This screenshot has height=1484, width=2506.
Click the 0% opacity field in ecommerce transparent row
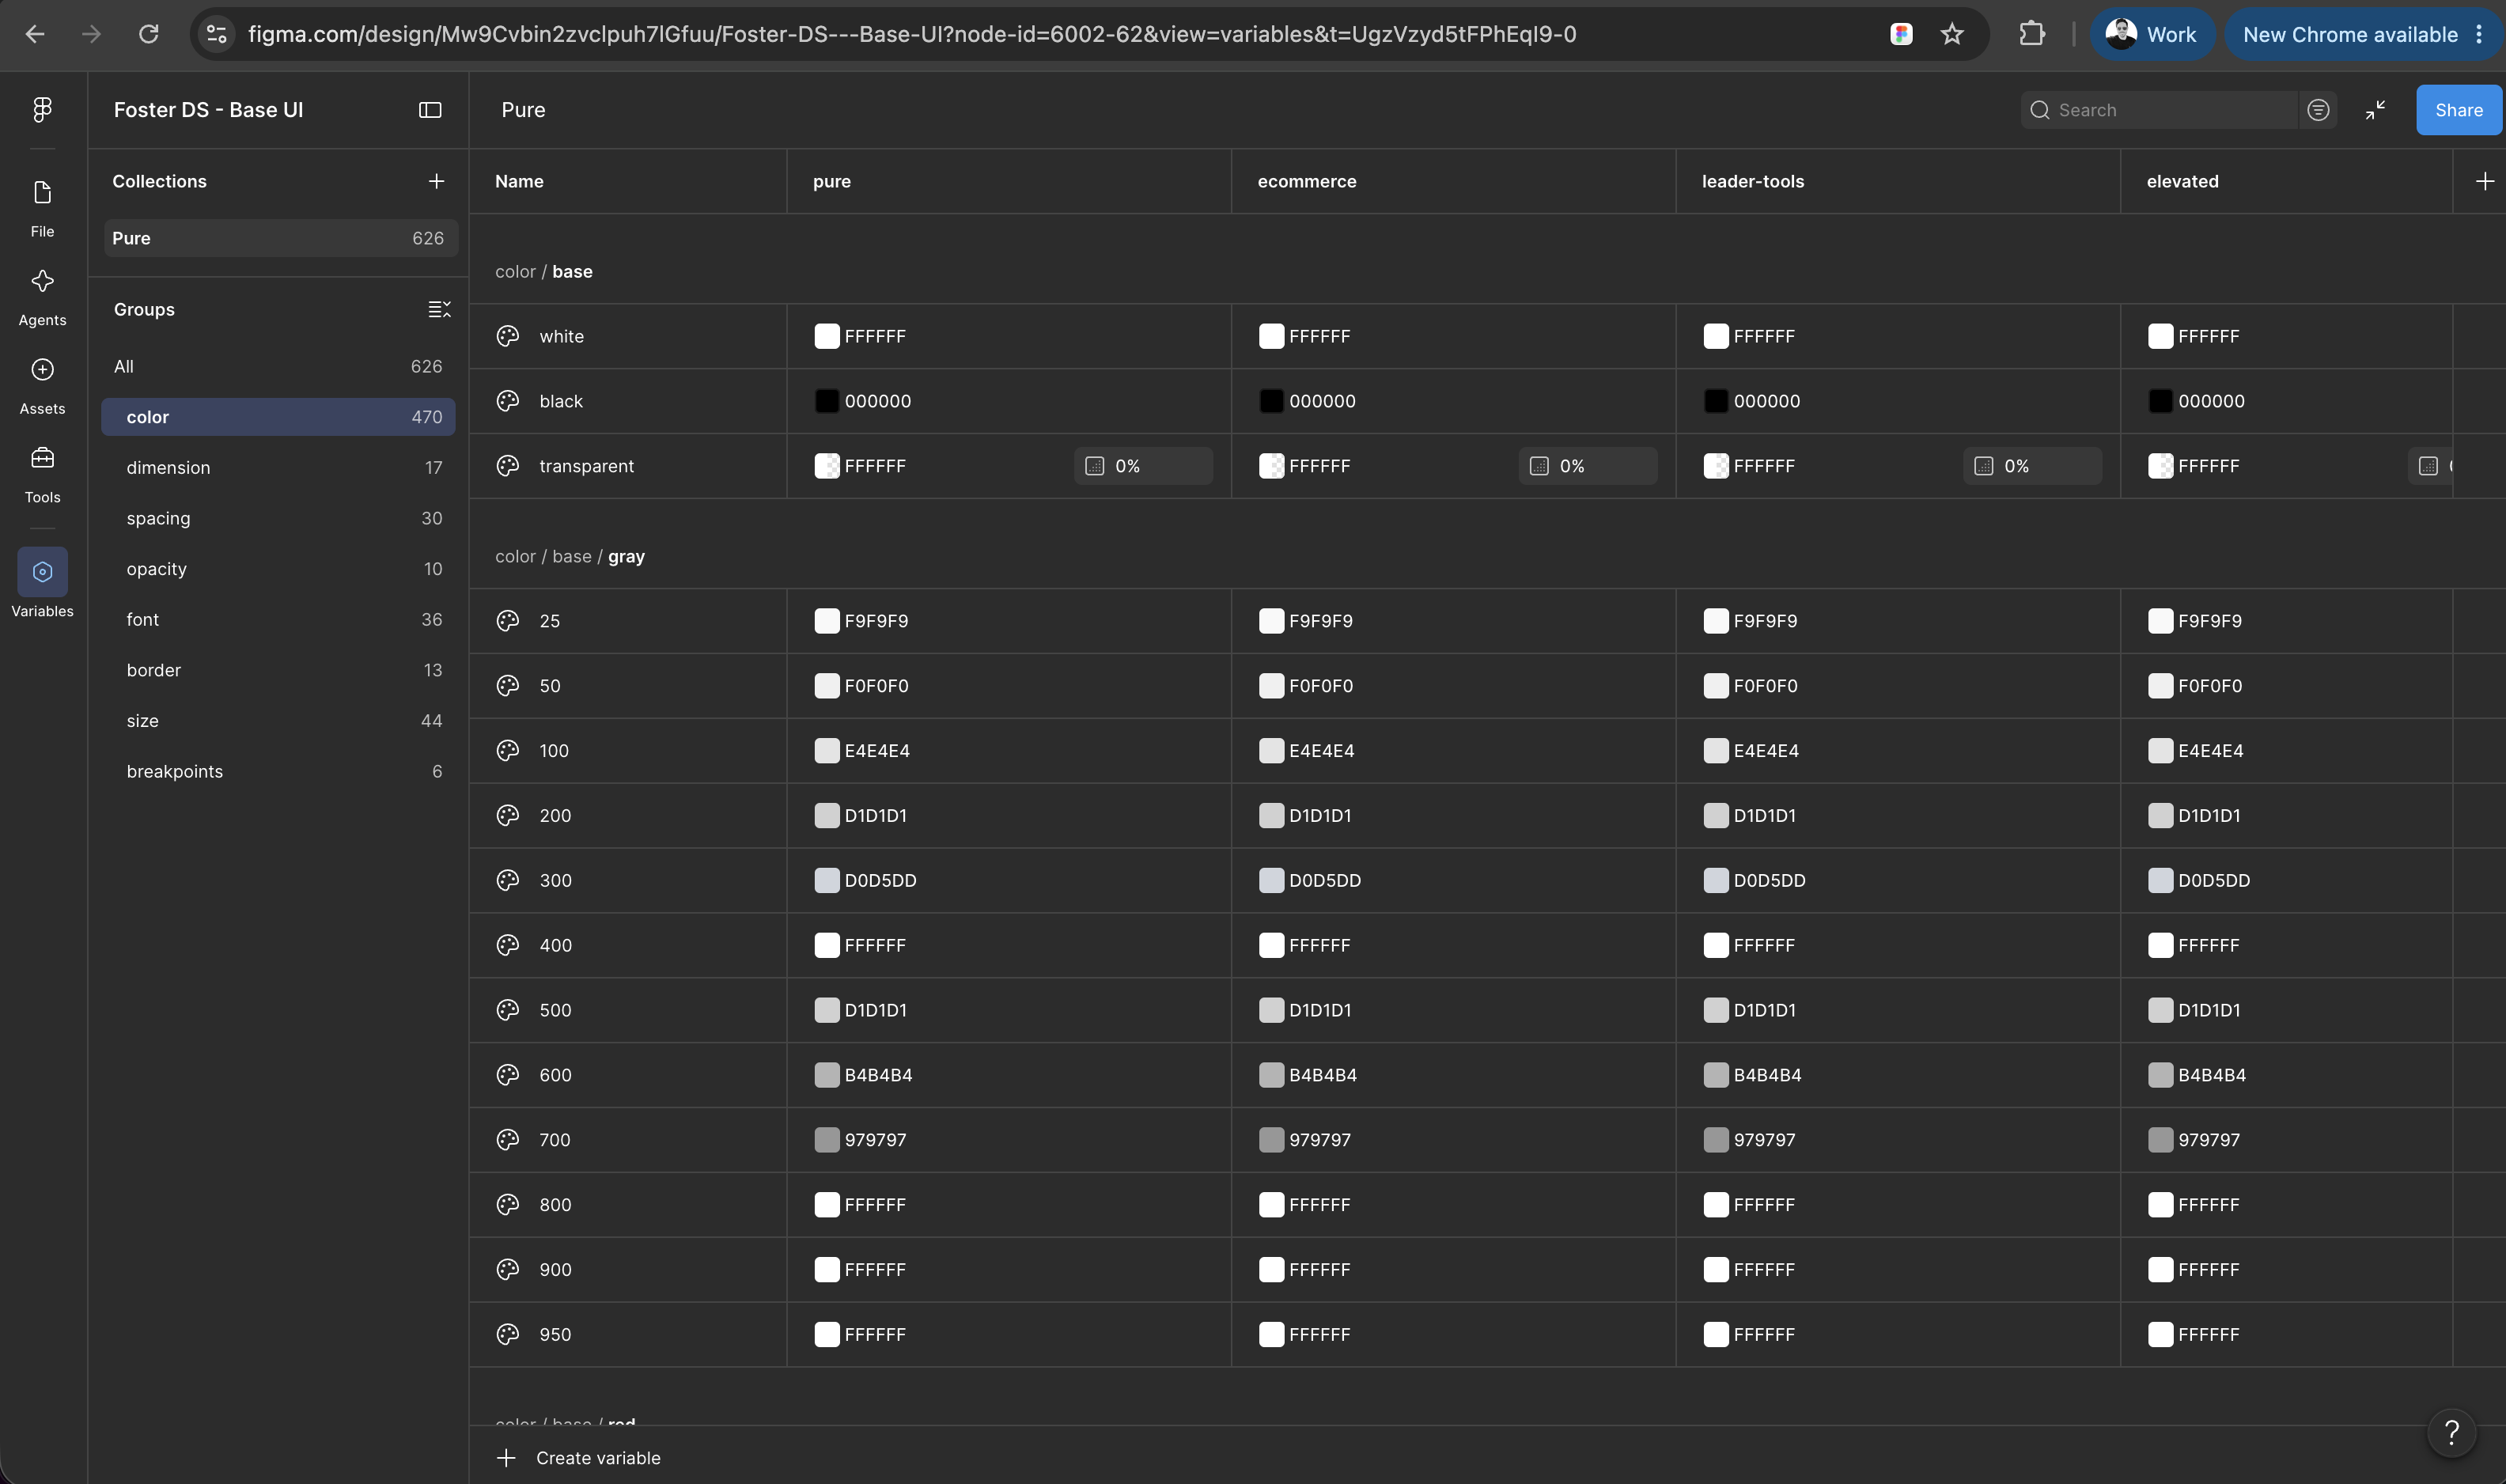[x=1587, y=466]
